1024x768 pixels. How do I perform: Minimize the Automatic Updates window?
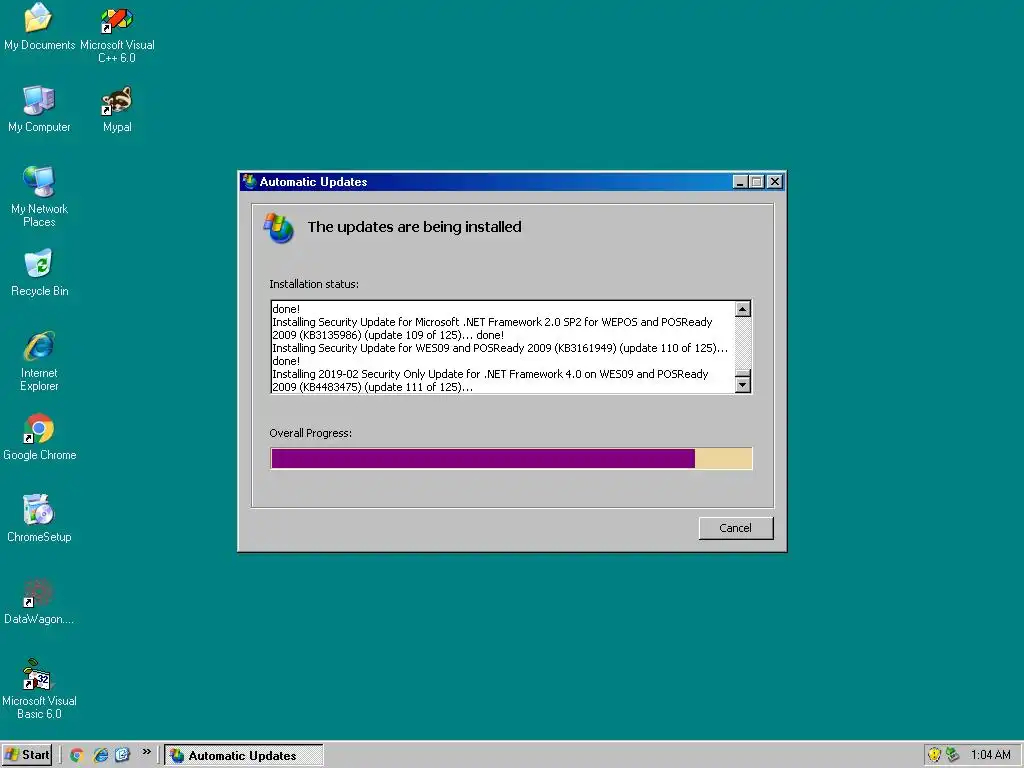[740, 182]
